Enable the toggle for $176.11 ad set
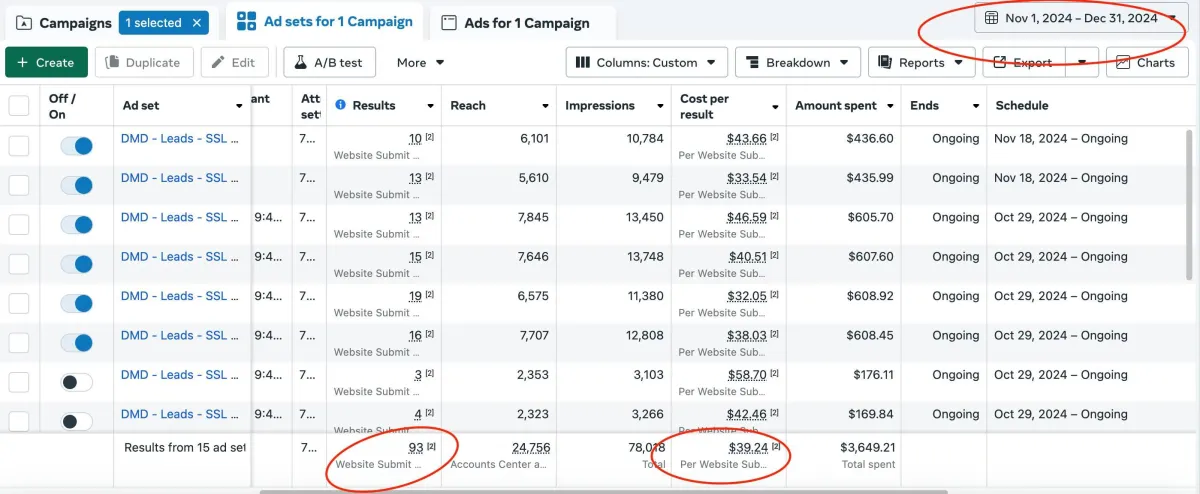This screenshot has width=1200, height=494. coord(76,382)
